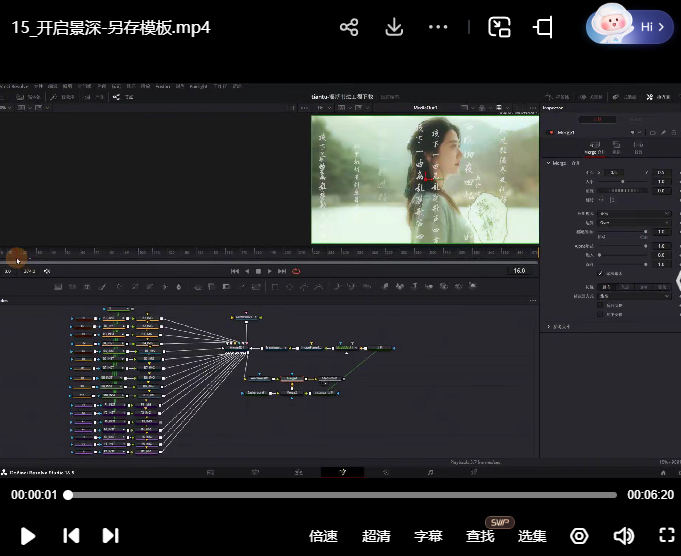The height and width of the screenshot is (556, 681).
Task: Click the frame icon right of picture-in-picture
Action: point(544,27)
